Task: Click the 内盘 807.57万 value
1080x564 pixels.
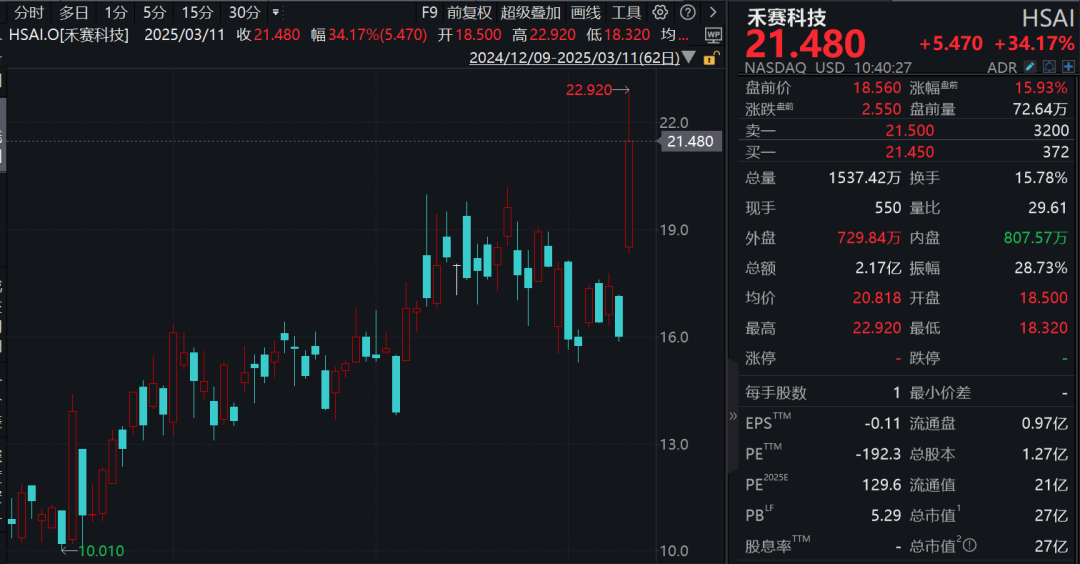Action: [1035, 238]
